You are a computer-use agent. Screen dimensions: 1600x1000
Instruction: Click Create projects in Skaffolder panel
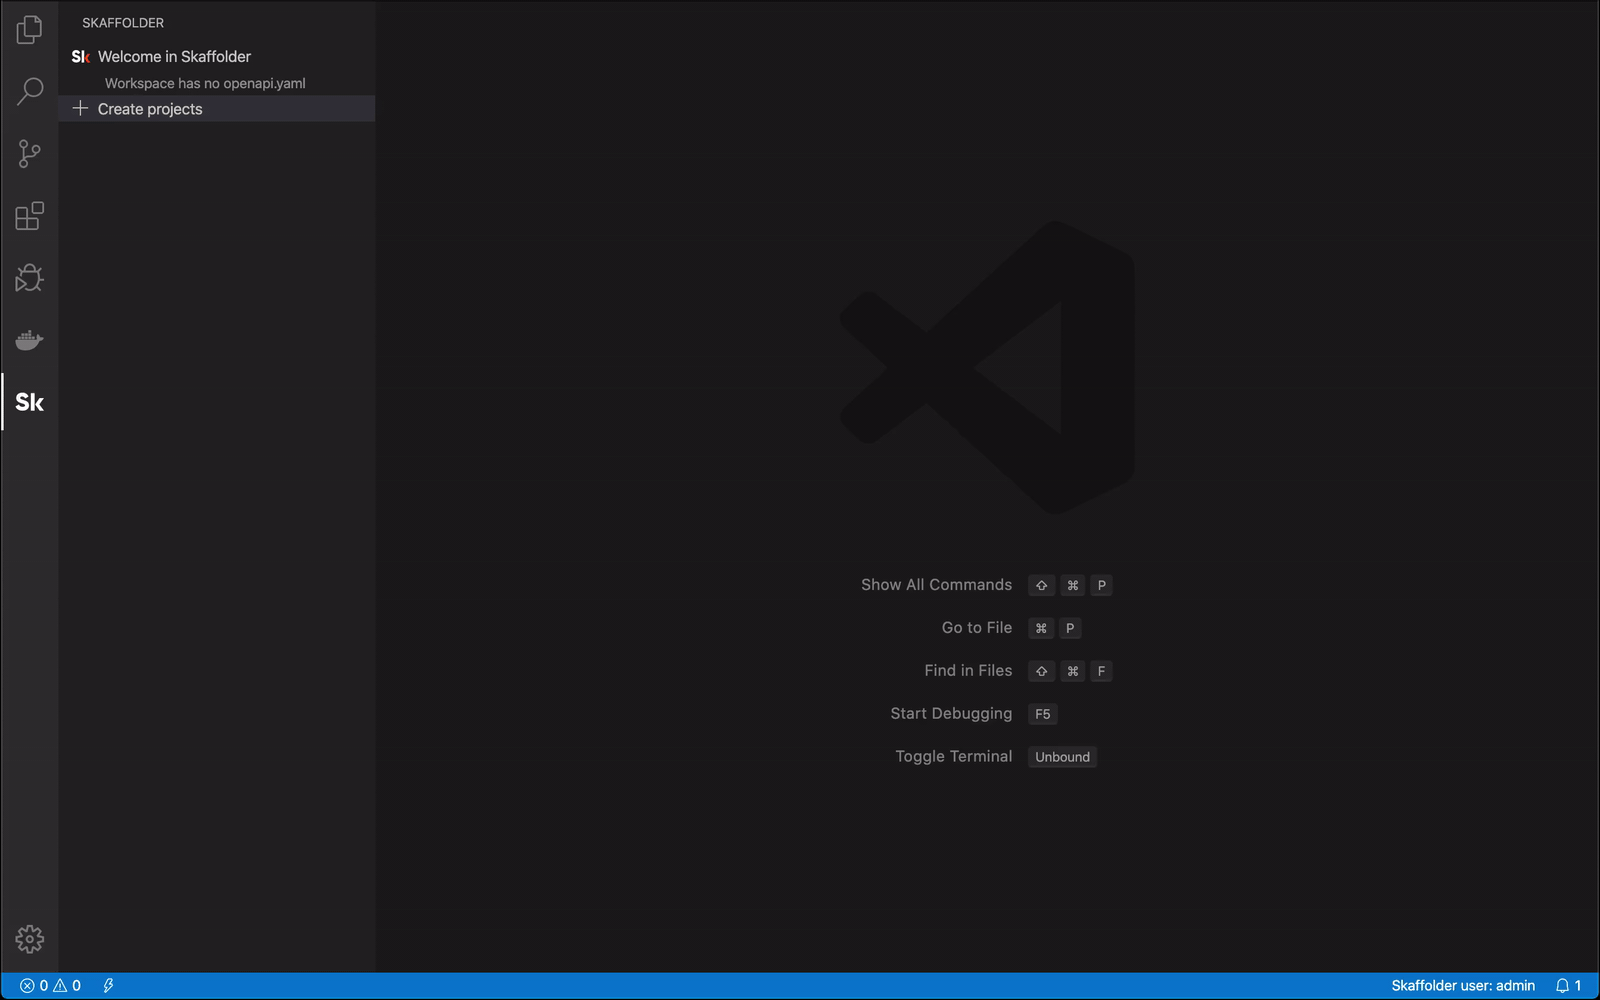[x=217, y=109]
